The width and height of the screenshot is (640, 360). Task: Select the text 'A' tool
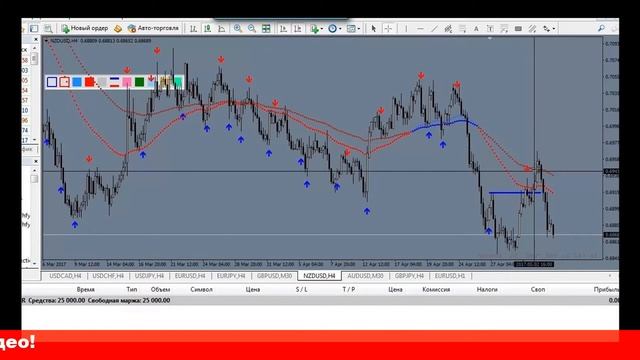tap(476, 29)
